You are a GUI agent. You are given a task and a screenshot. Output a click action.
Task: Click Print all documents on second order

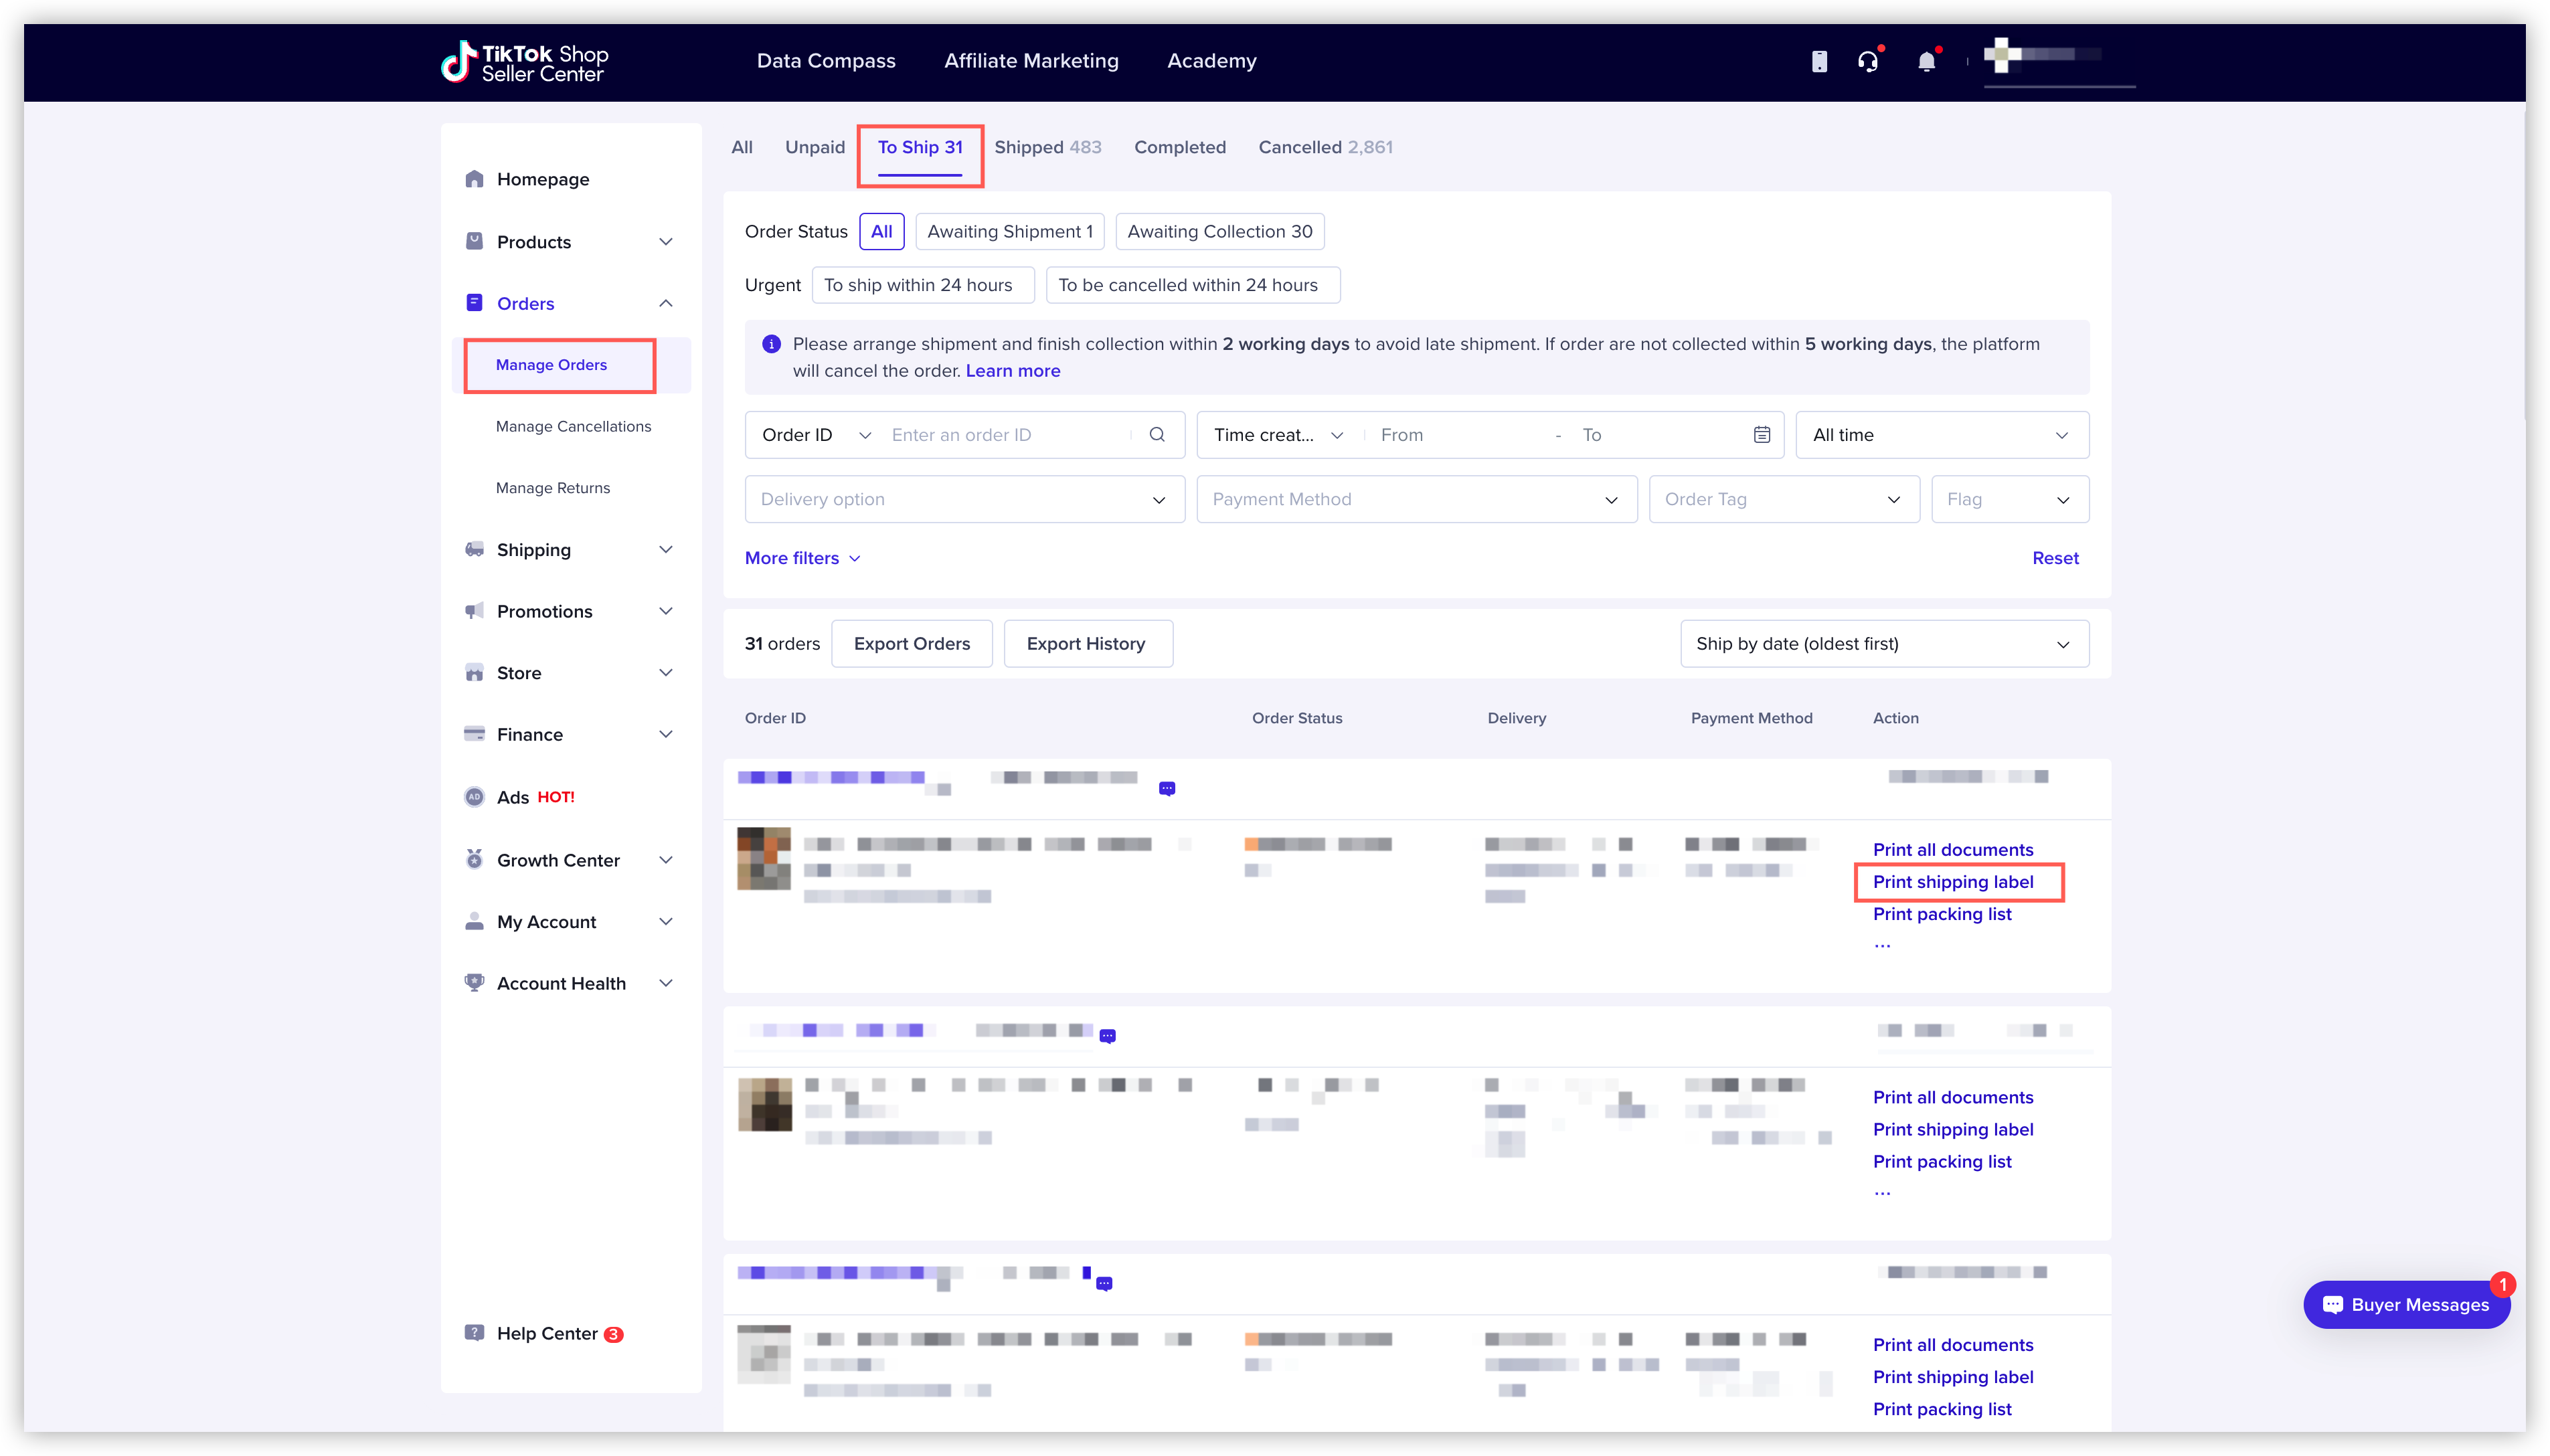tap(1952, 1097)
